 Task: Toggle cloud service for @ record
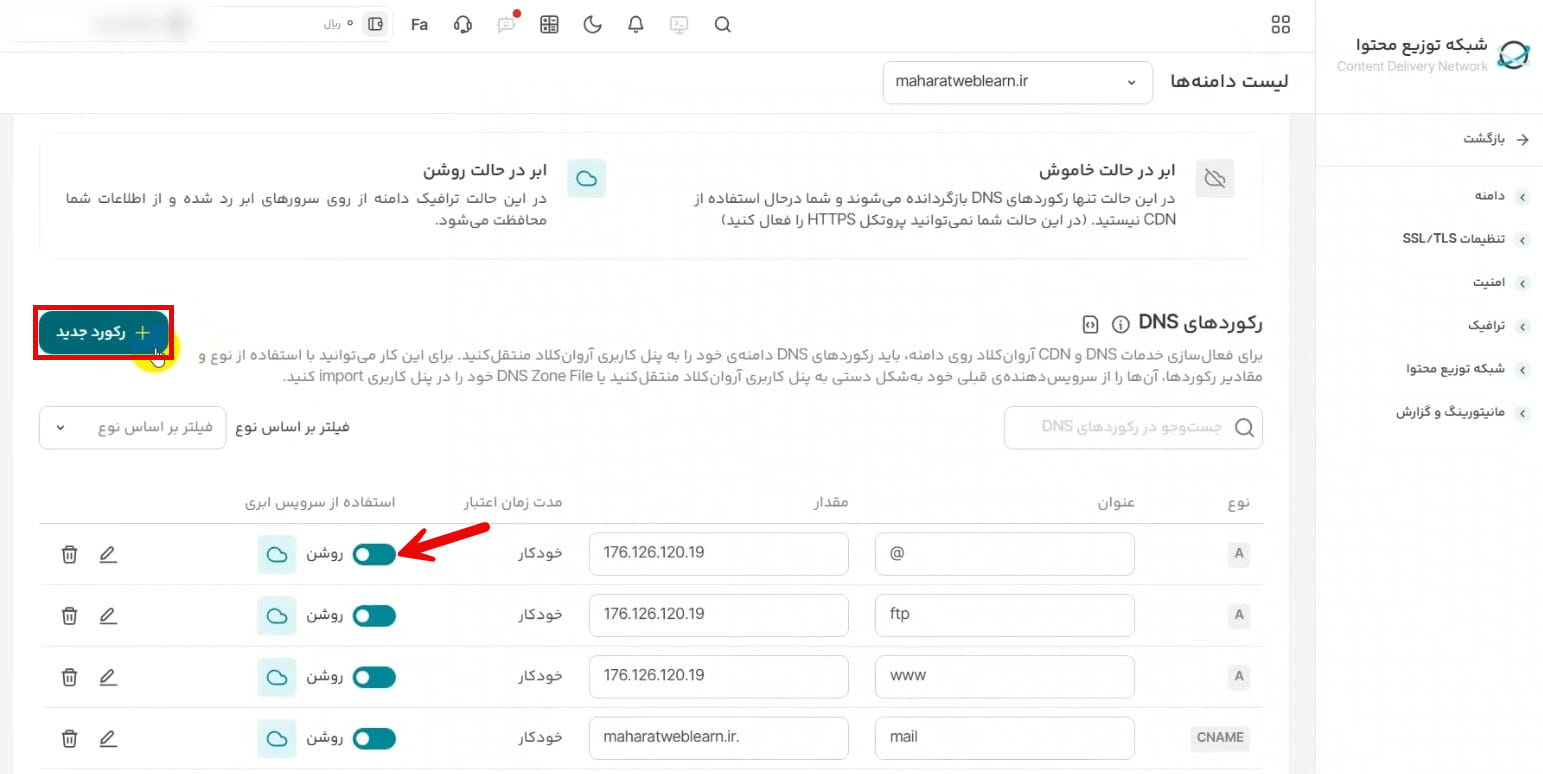pyautogui.click(x=374, y=554)
